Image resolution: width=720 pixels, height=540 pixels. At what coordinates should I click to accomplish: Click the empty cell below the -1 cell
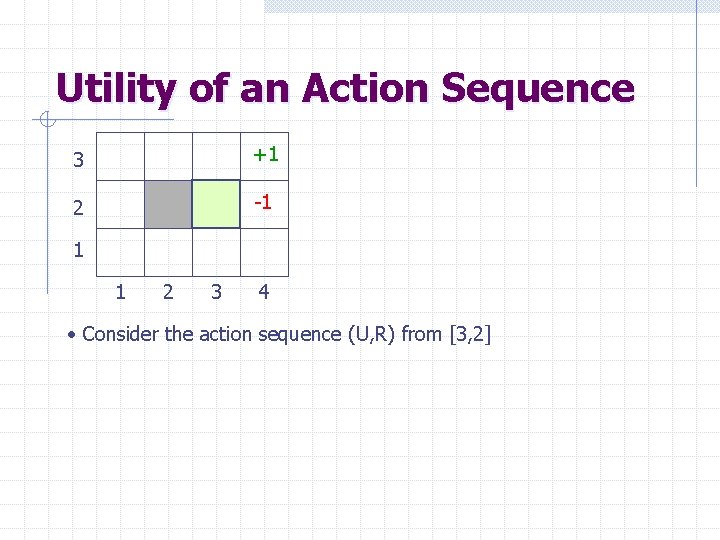[264, 252]
